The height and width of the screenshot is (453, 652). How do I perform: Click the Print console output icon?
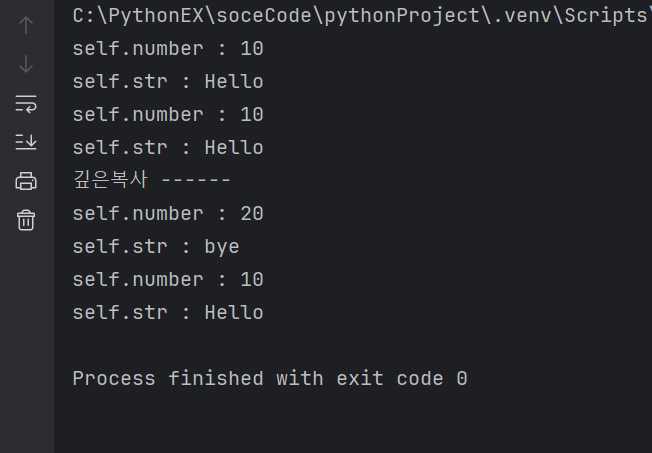pos(26,181)
